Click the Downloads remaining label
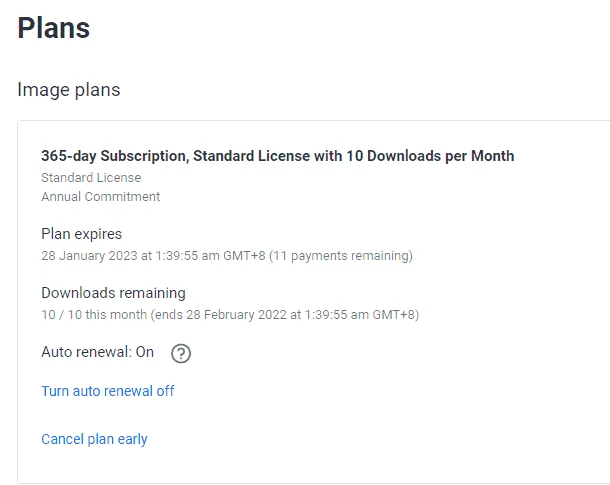The width and height of the screenshot is (610, 485). click(x=114, y=293)
